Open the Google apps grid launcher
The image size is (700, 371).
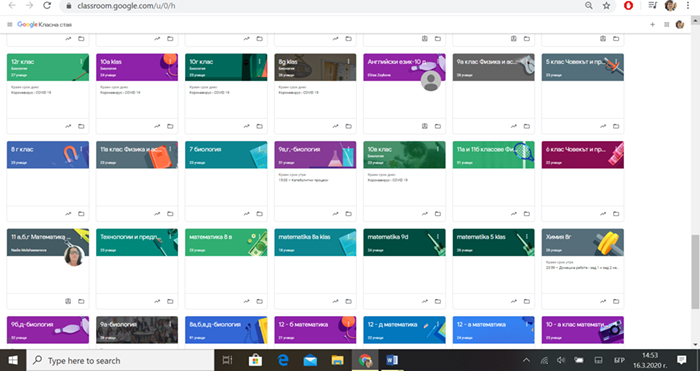coord(667,25)
